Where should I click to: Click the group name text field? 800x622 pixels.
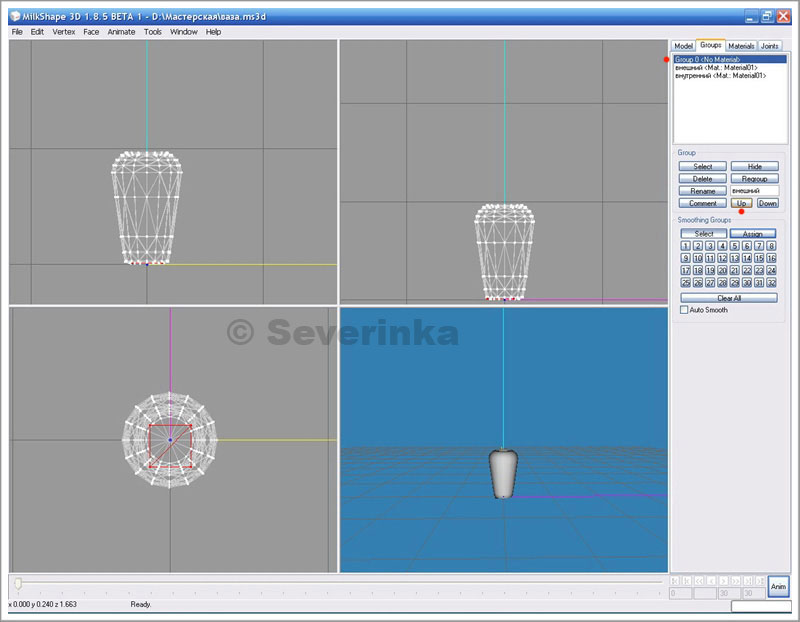754,190
